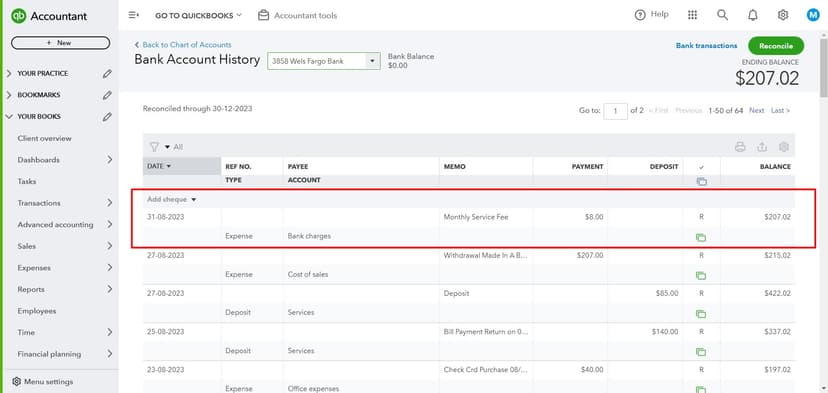
Task: Sort by reconcile status checkmark column
Action: 701,167
